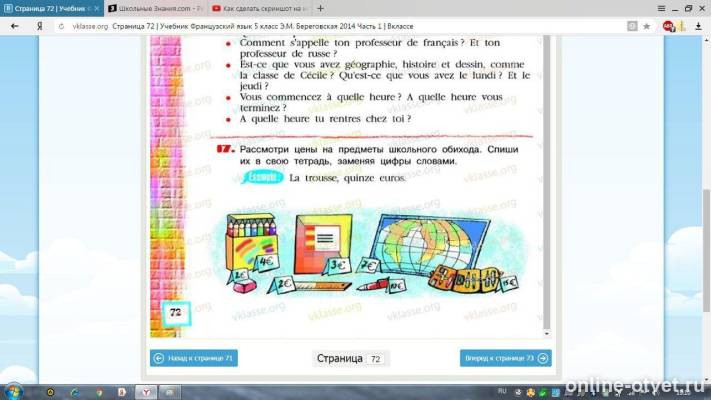Open the browser hamburger menu
The image size is (711, 400).
pos(662,8)
